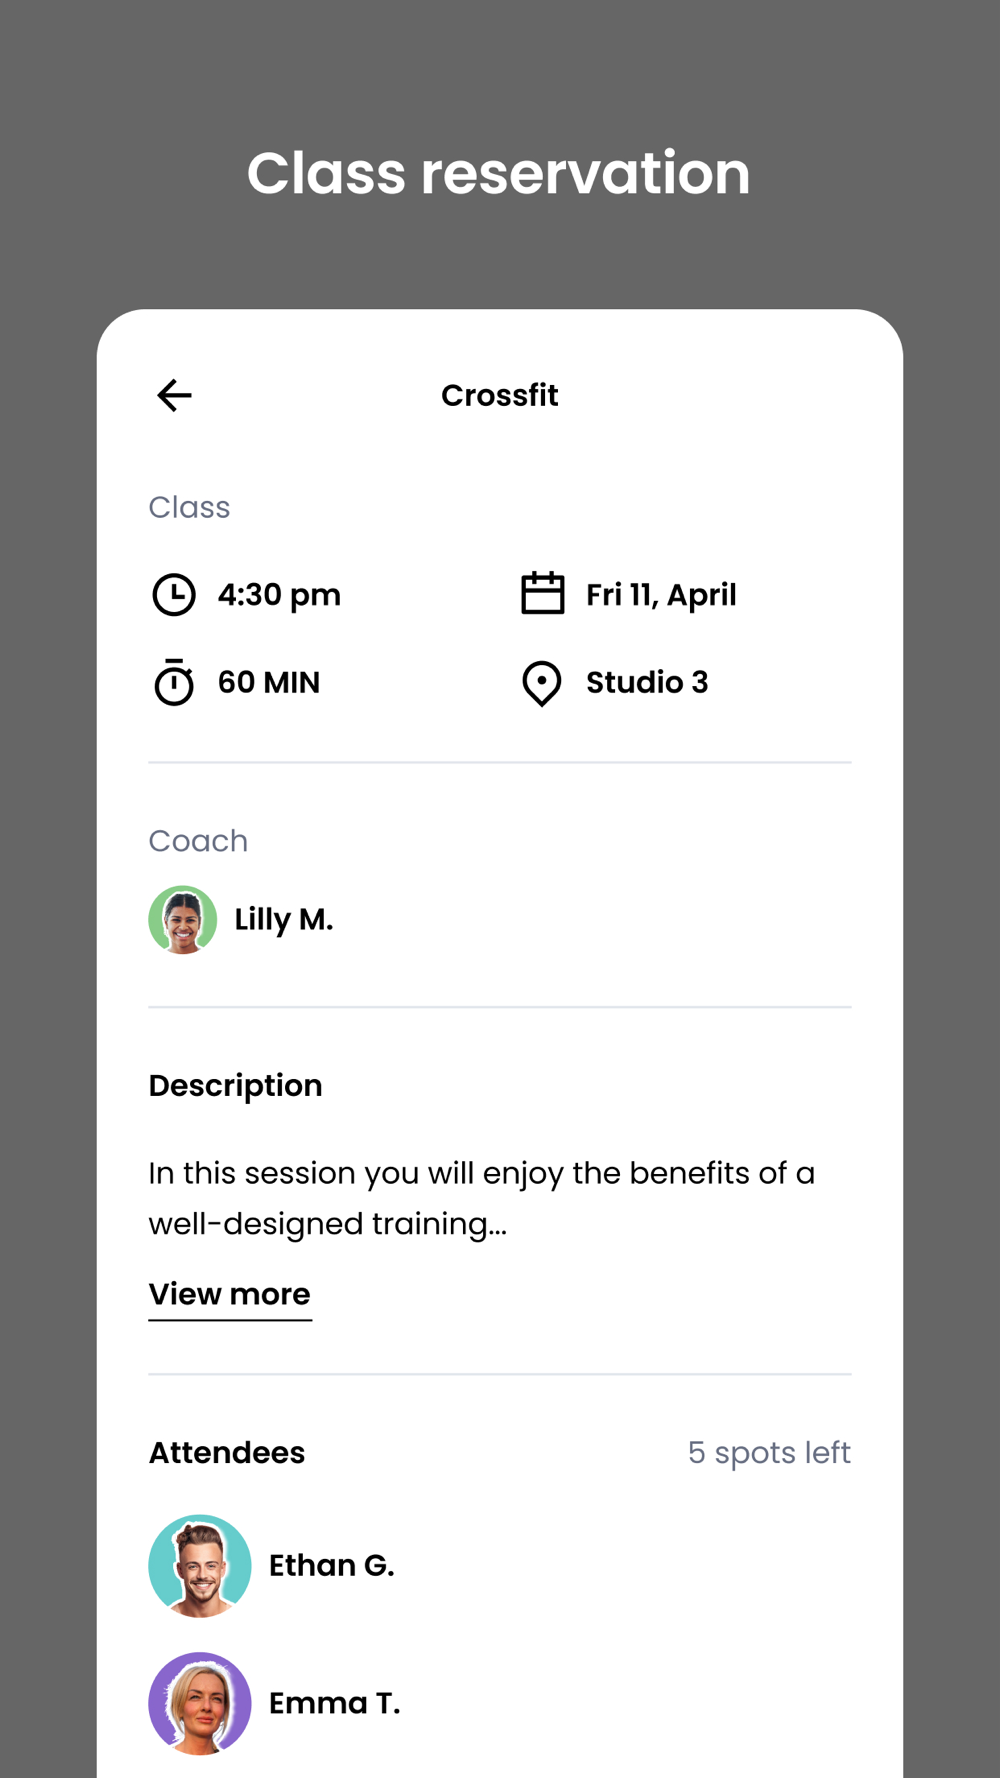Click attendee name Emma T.

coord(335,1703)
